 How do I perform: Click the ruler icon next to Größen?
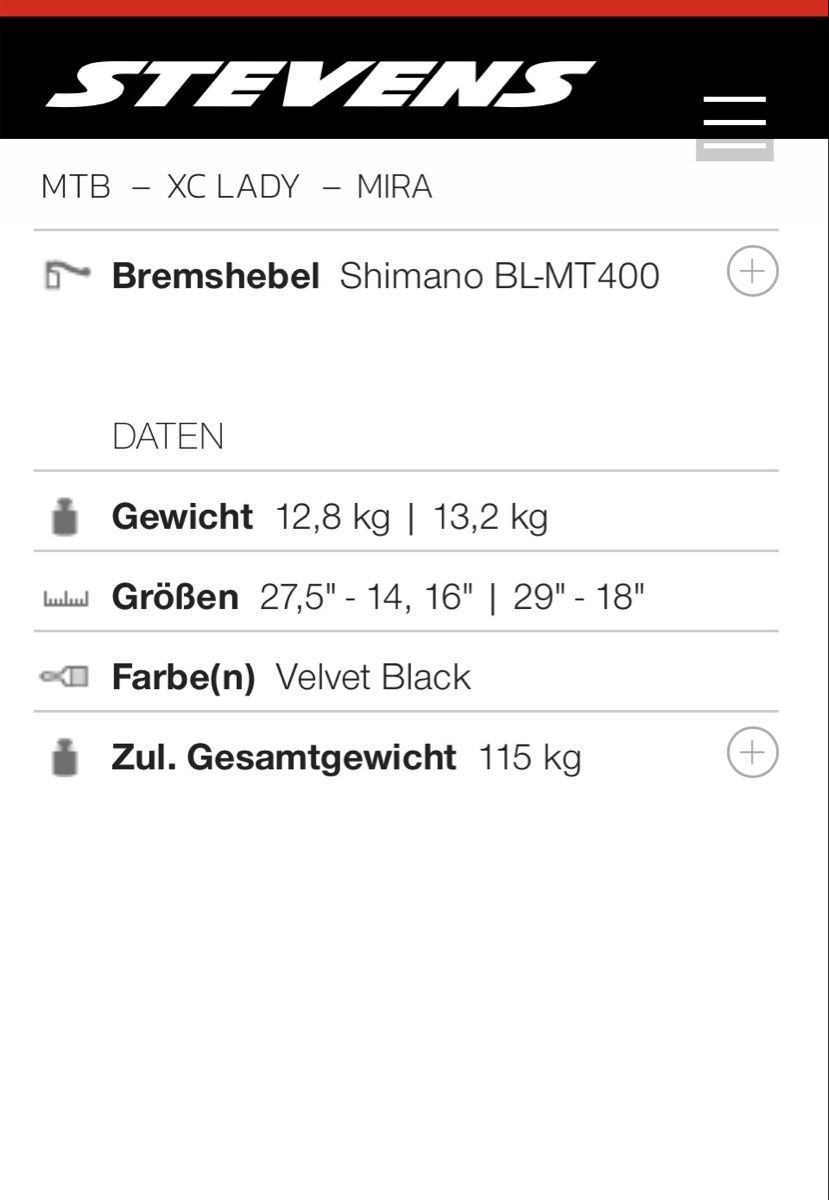coord(66,599)
